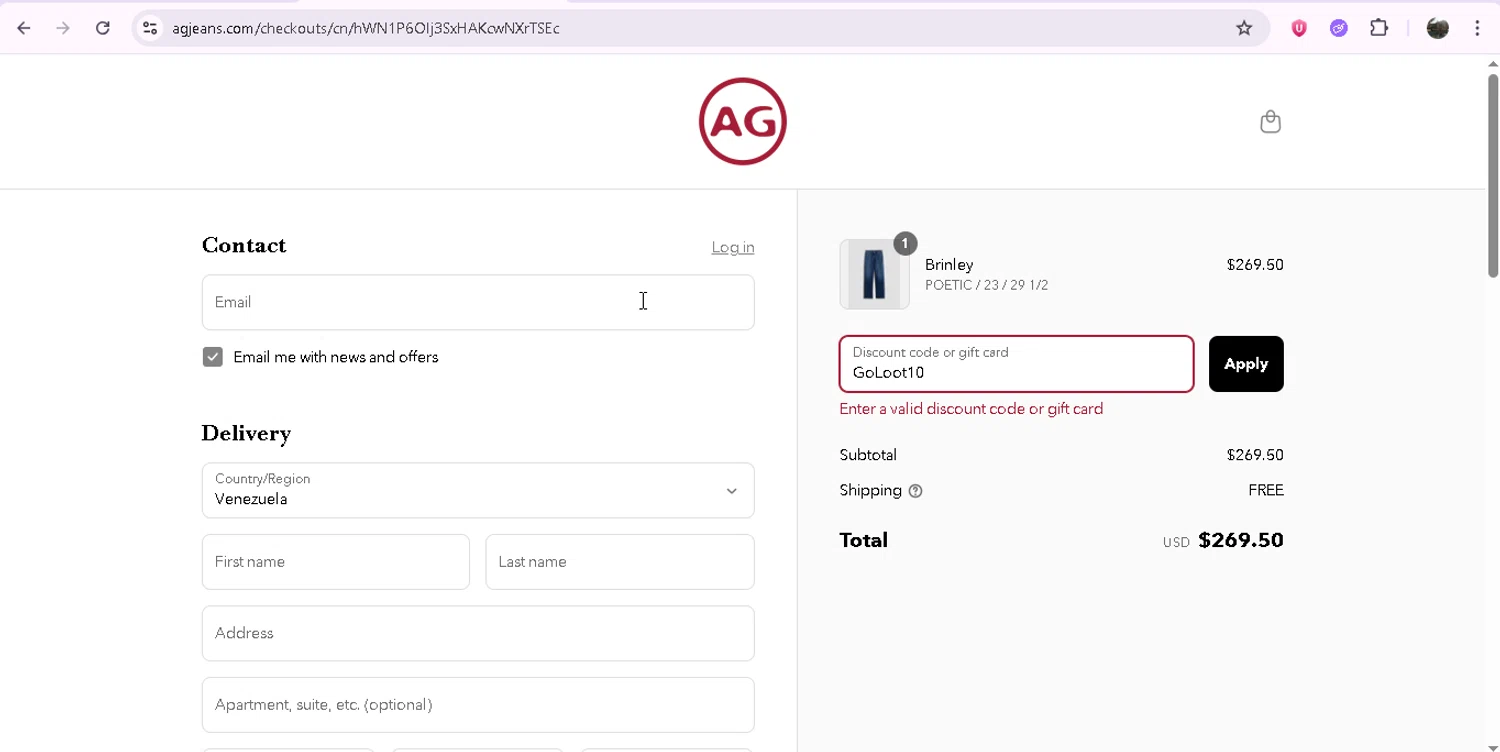Click the page vertical scrollbar thumb

tap(1493, 175)
